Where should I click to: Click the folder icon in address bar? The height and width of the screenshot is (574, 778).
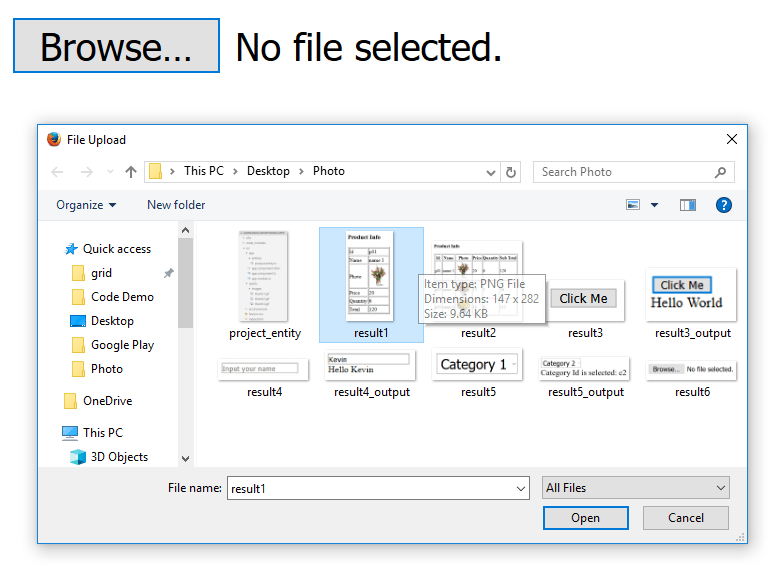click(155, 172)
